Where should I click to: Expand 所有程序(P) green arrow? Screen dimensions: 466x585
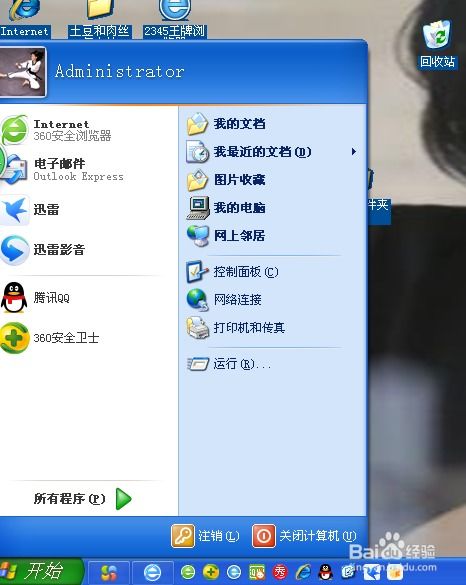[123, 499]
